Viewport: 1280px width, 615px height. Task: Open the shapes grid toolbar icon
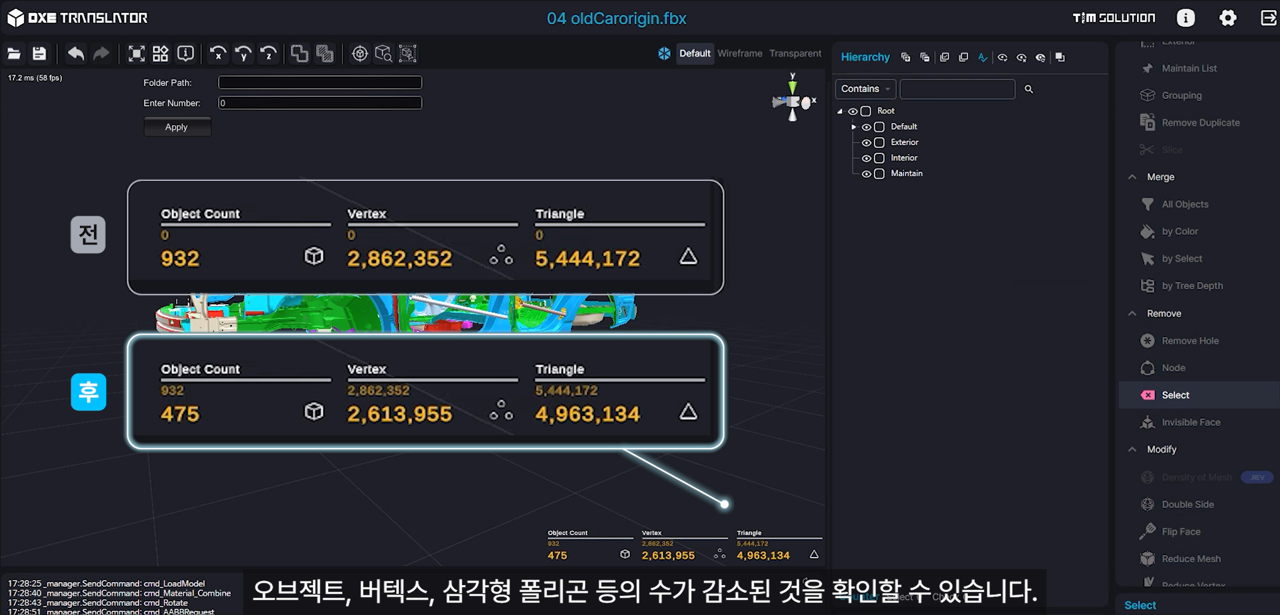point(160,54)
